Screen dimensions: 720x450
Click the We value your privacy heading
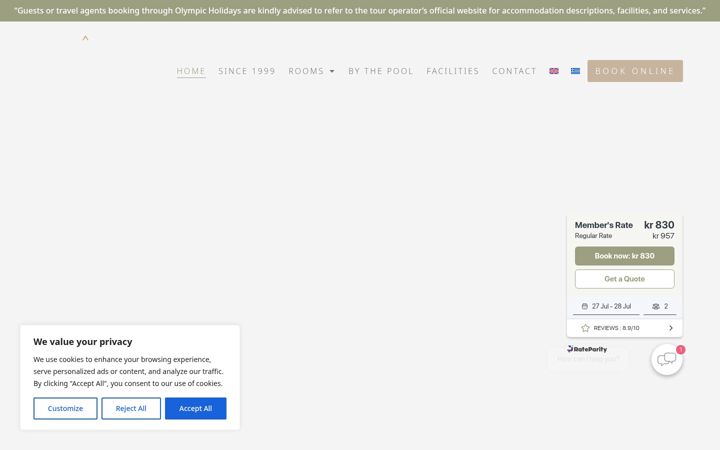(x=83, y=342)
